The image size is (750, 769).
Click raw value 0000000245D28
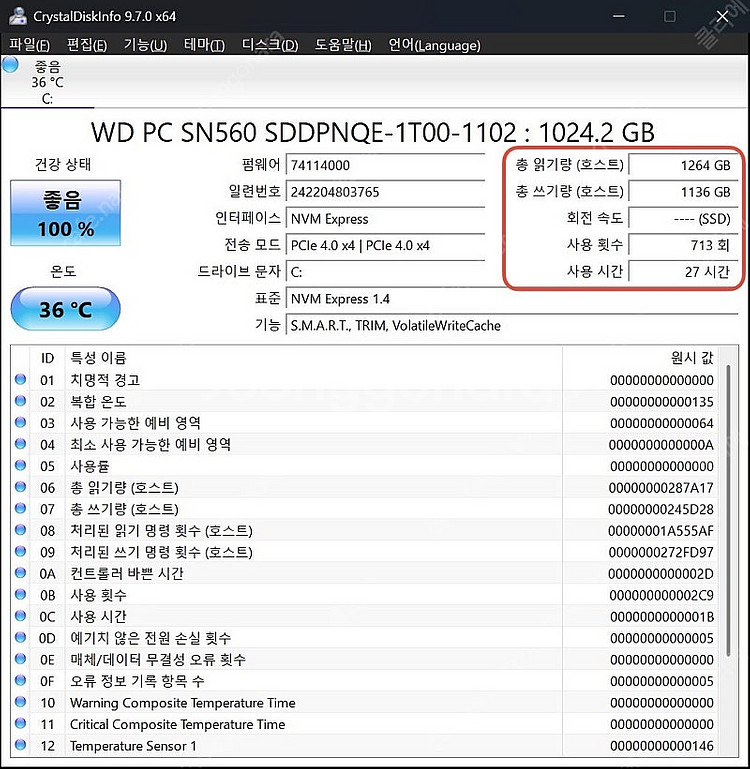point(661,510)
